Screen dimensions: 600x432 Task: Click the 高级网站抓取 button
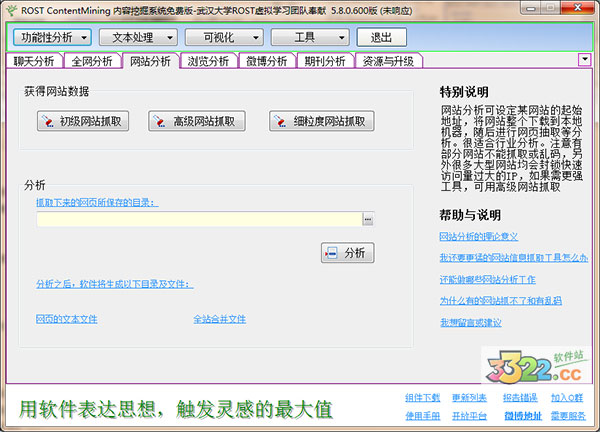pyautogui.click(x=197, y=121)
